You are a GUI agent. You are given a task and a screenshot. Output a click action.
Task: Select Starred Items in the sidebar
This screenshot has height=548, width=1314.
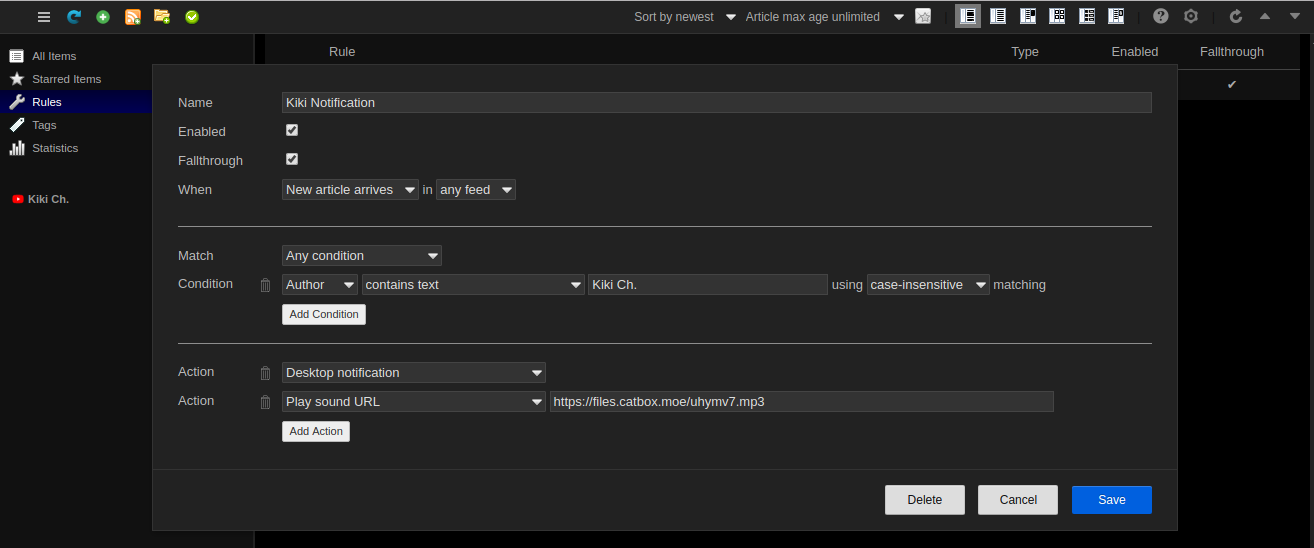click(66, 79)
